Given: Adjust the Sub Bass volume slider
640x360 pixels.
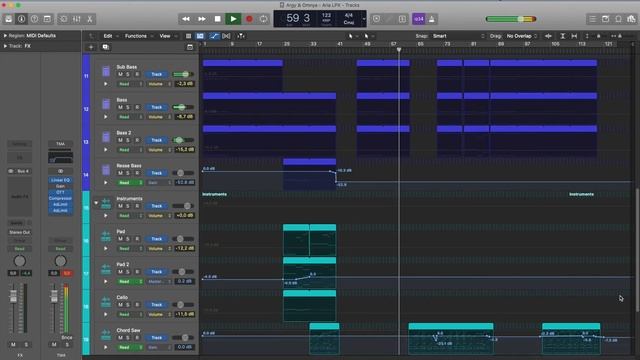Looking at the screenshot, I should point(183,74).
